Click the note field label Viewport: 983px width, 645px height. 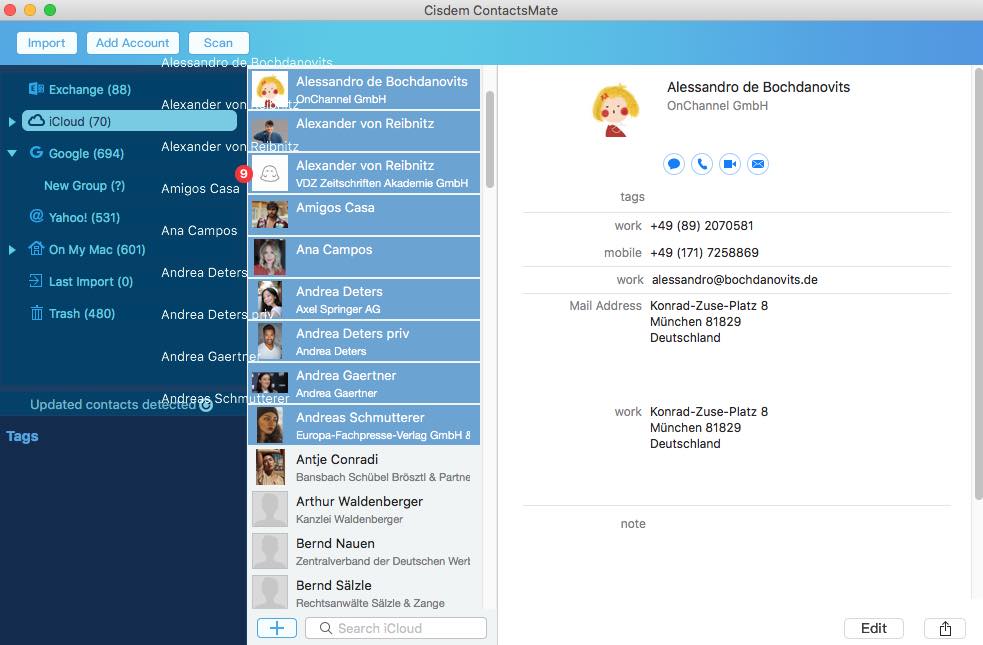633,523
